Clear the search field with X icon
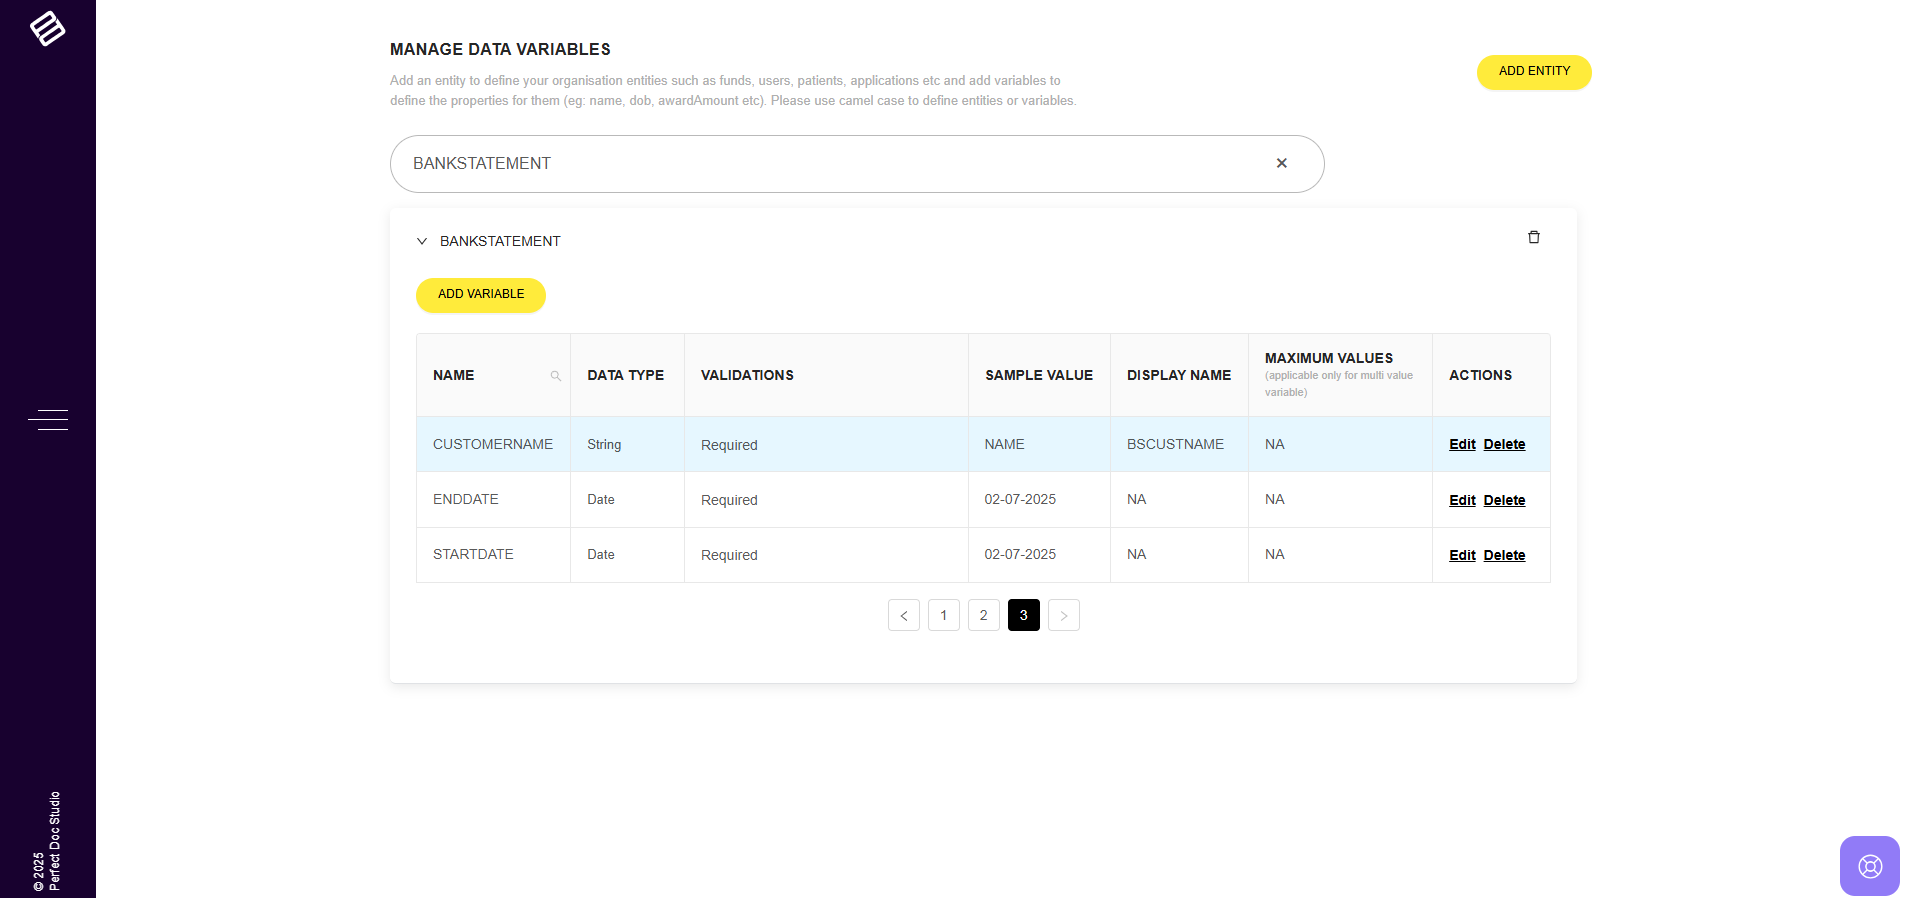The height and width of the screenshot is (898, 1919). point(1281,163)
